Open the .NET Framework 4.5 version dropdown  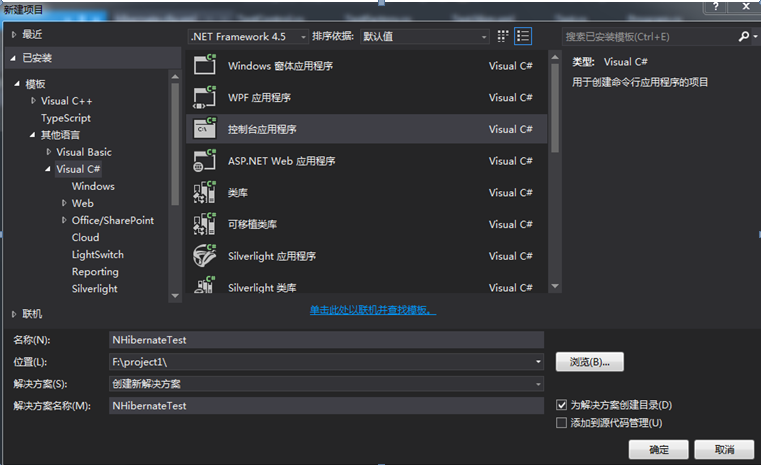(245, 36)
